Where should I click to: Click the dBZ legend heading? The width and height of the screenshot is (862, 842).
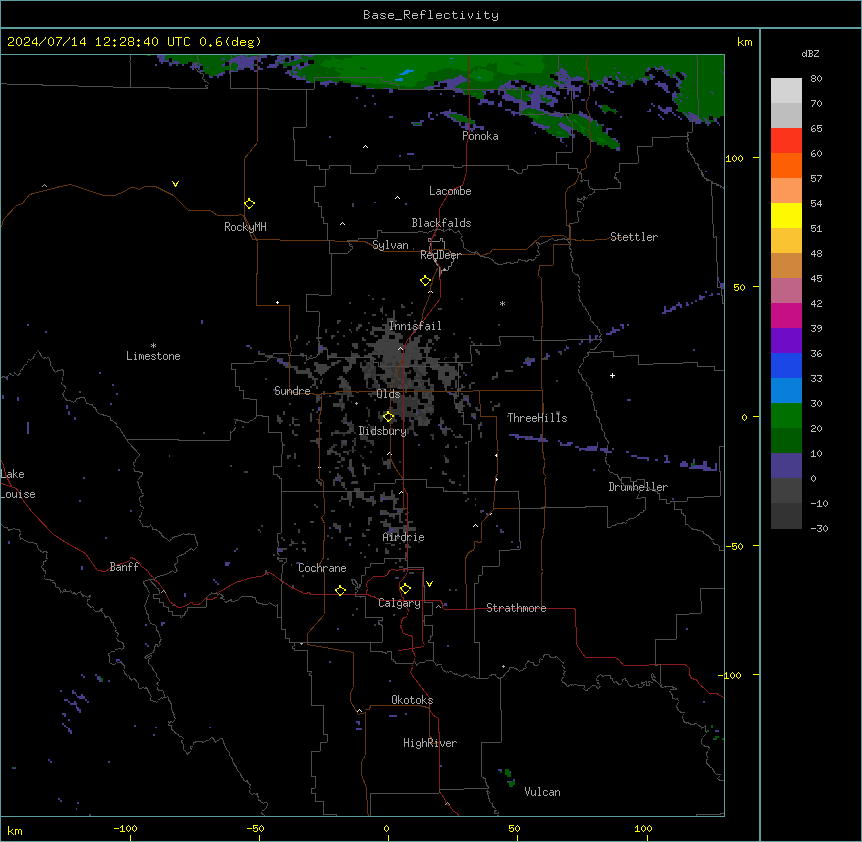pyautogui.click(x=810, y=53)
